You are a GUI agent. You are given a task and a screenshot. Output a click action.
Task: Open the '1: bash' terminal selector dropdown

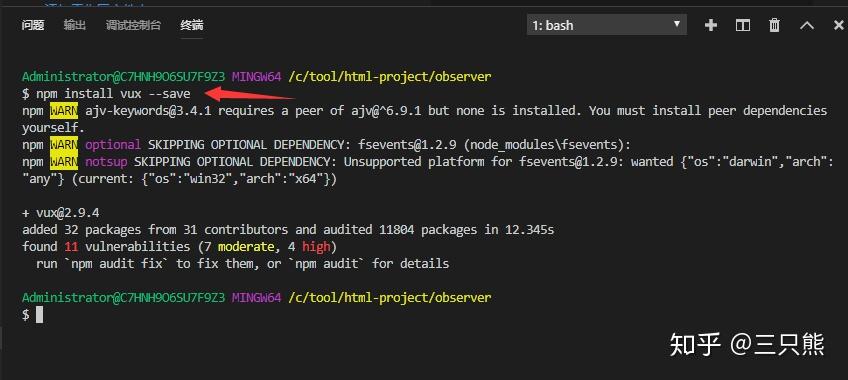[606, 25]
